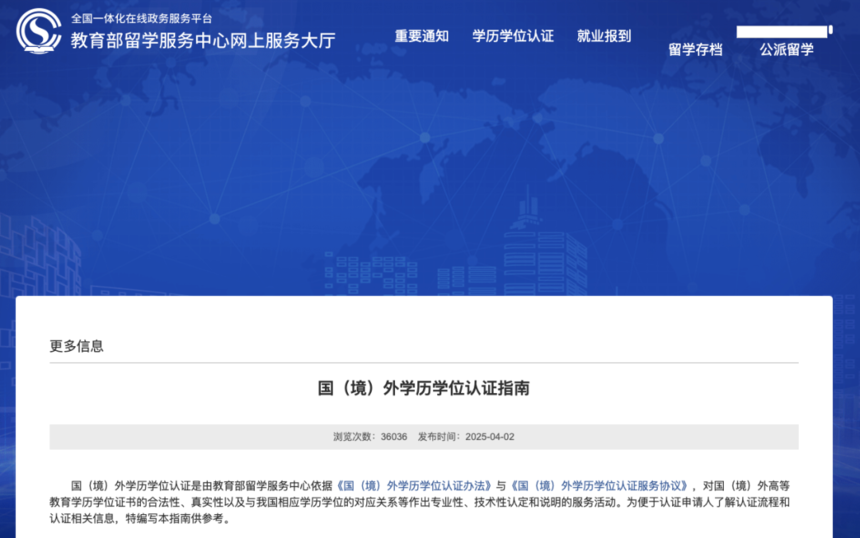The width and height of the screenshot is (860, 538).
Task: Open the 《国（境）外学历学位认证服务协议》 link
Action: pyautogui.click(x=598, y=485)
